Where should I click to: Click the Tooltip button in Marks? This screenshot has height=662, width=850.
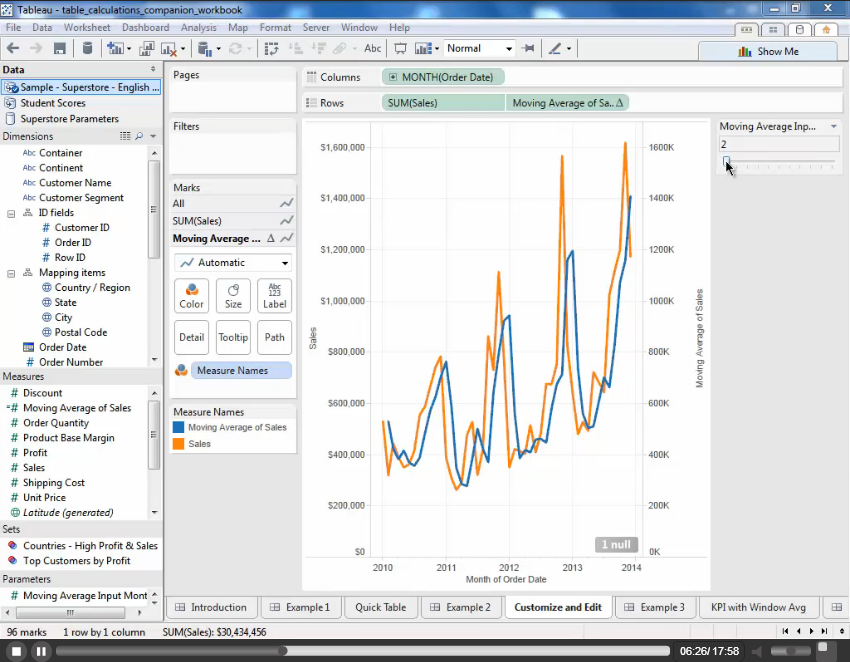pos(233,338)
